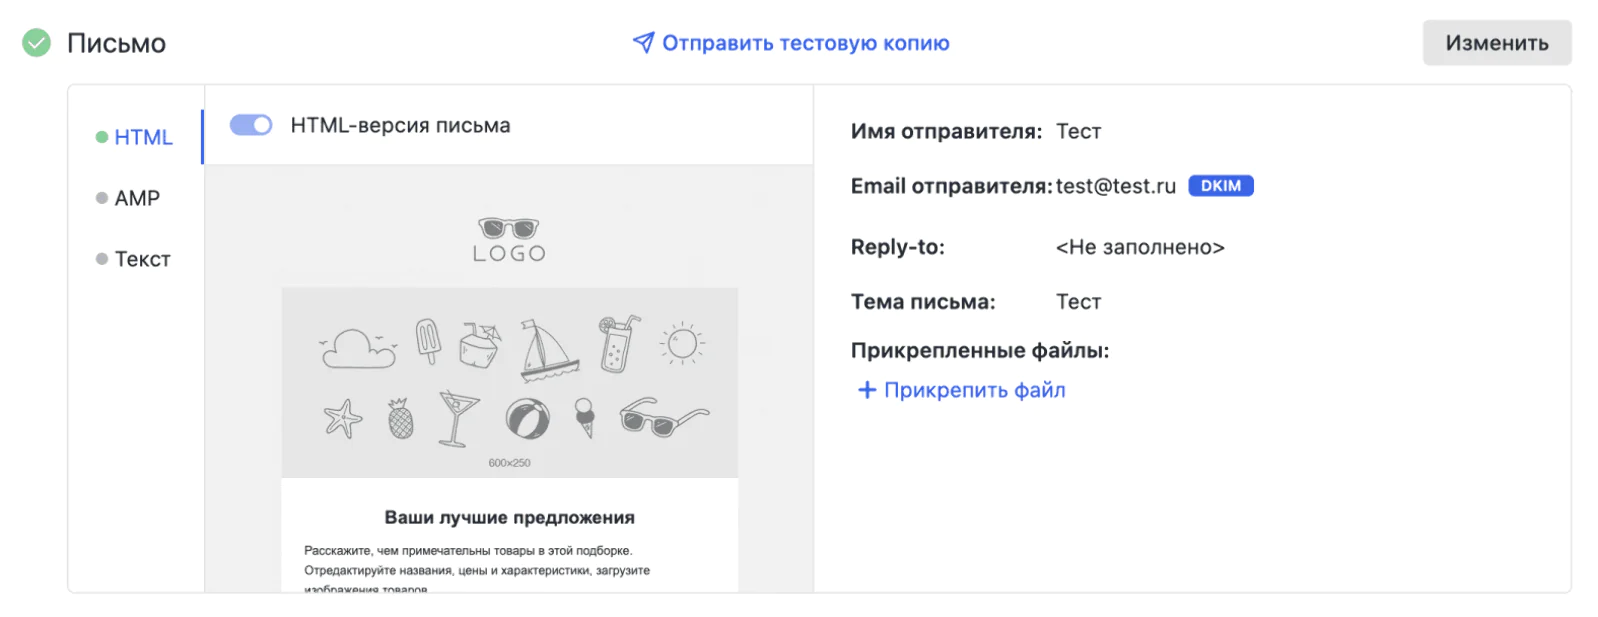Viewport: 1598px width, 617px height.
Task: Toggle the HTML-версия письма switch
Action: tap(251, 125)
